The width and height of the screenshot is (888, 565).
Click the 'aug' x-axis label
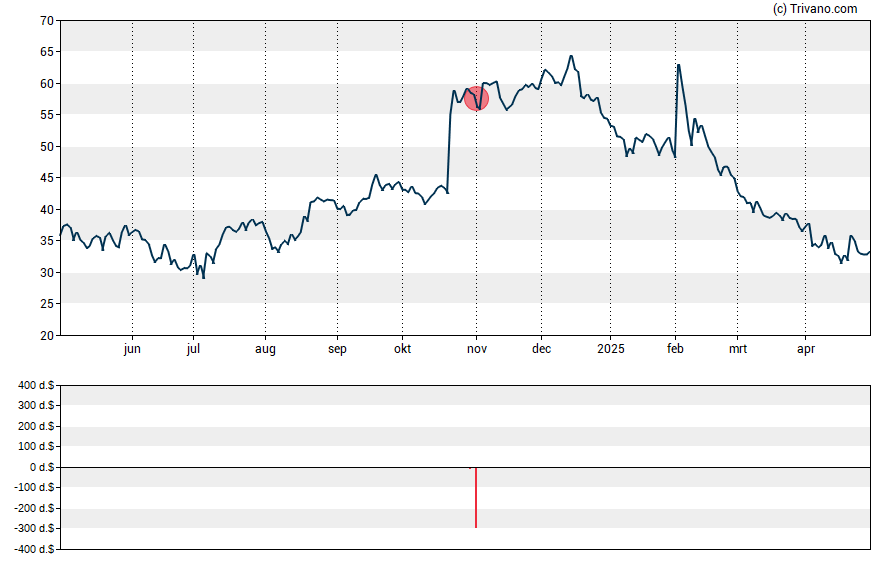point(265,349)
